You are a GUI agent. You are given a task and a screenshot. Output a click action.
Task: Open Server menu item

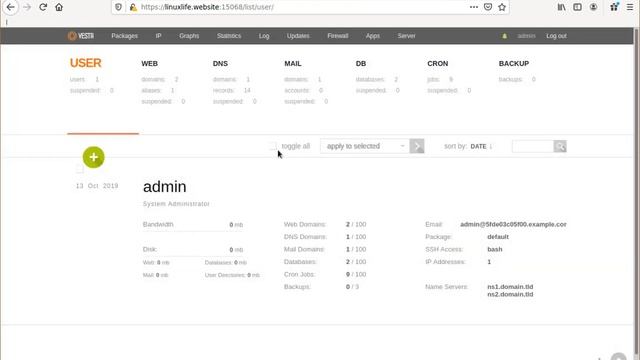pyautogui.click(x=407, y=36)
